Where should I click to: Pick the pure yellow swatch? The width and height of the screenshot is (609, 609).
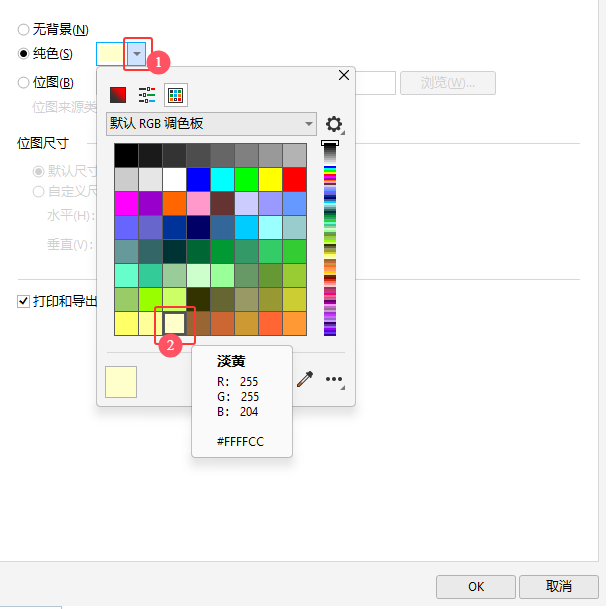[x=270, y=179]
